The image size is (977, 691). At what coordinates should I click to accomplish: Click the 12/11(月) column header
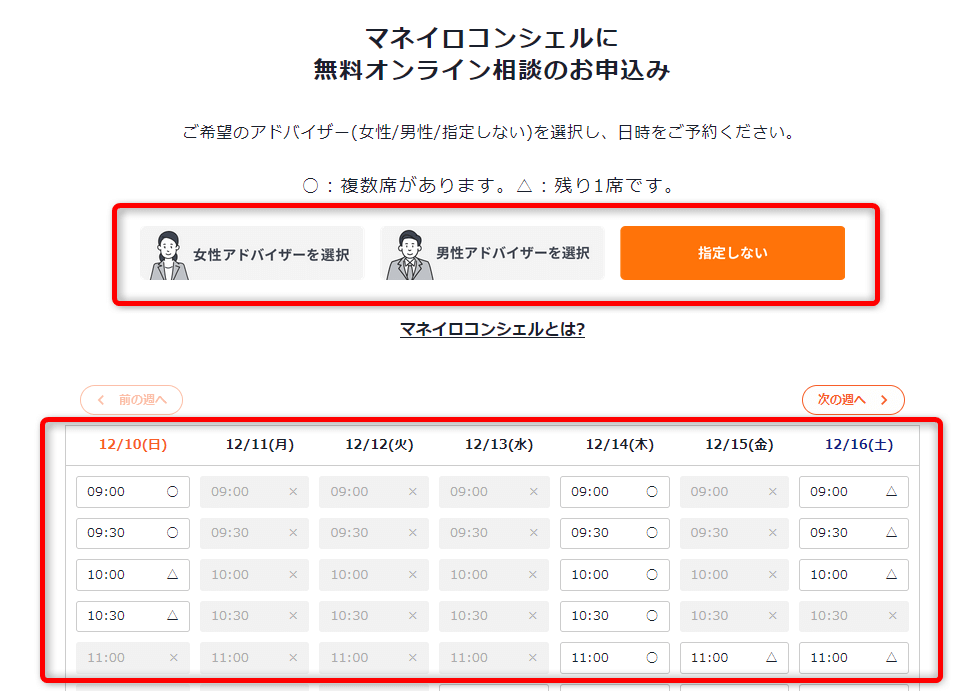(260, 444)
